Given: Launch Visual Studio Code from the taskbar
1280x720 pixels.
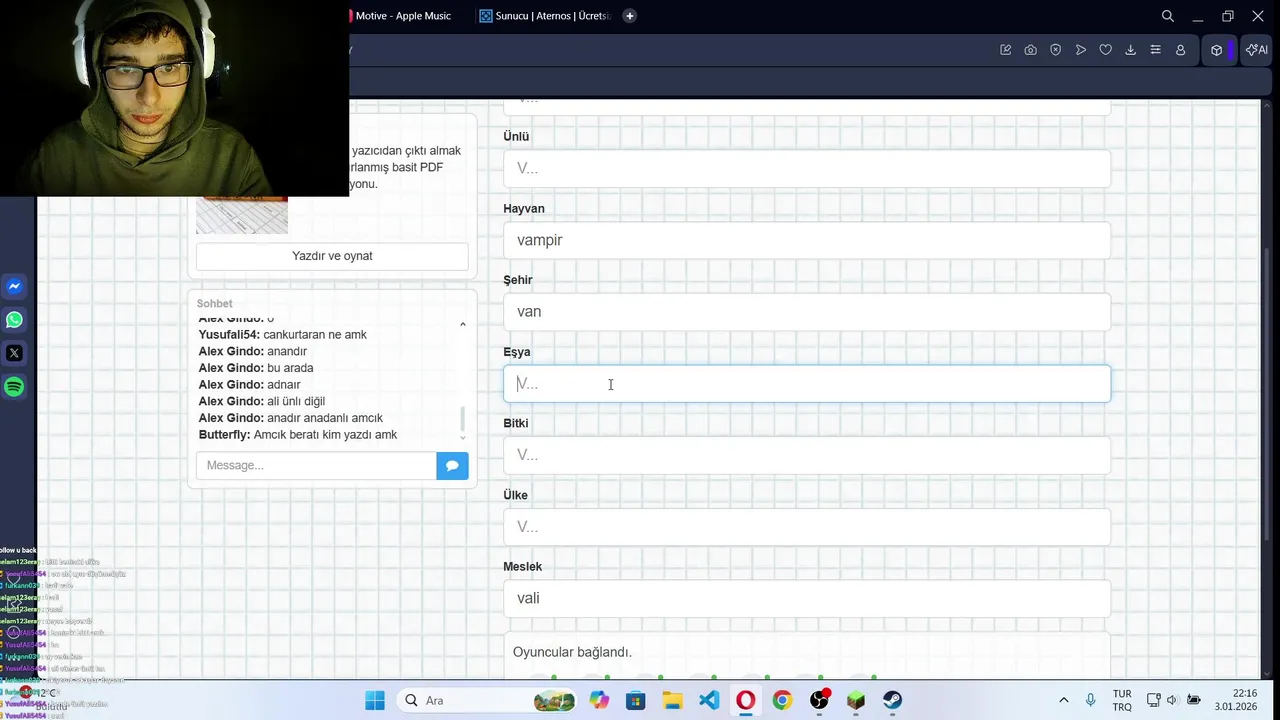Looking at the screenshot, I should tap(709, 701).
